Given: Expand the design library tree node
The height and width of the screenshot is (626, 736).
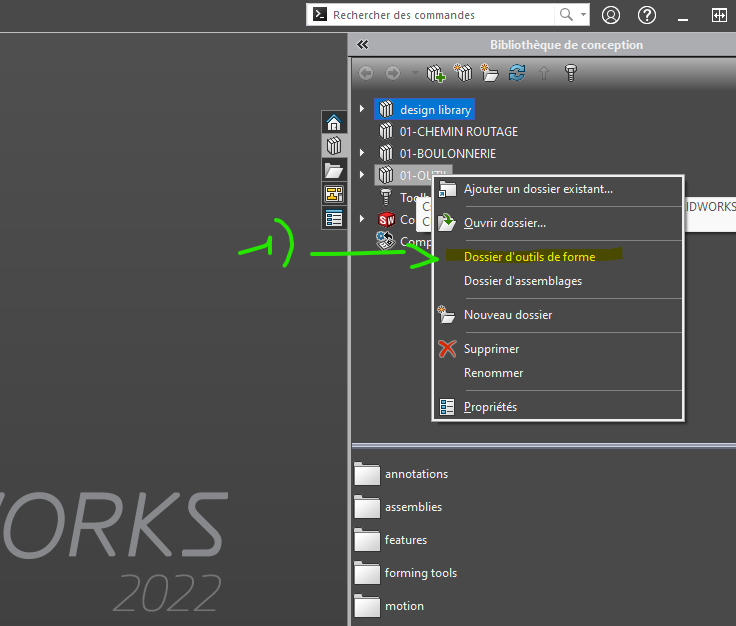Looking at the screenshot, I should (362, 109).
